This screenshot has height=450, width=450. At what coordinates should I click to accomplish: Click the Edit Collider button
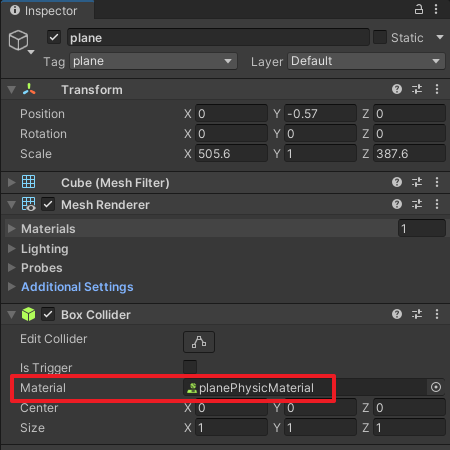point(199,342)
